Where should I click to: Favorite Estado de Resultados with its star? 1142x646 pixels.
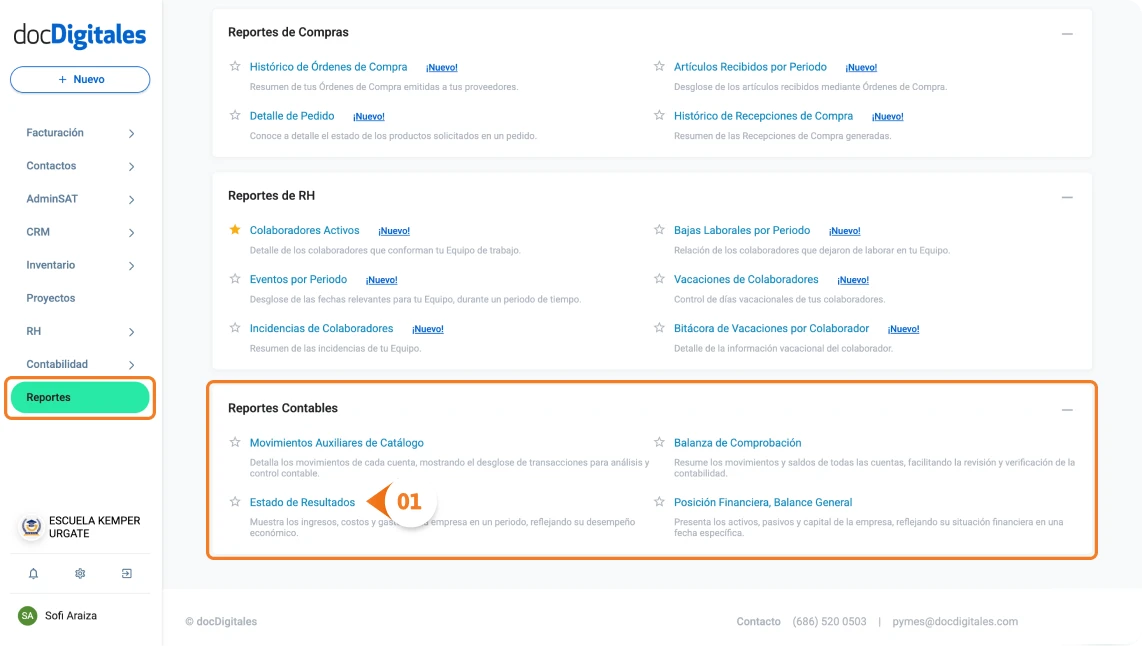coord(234,502)
